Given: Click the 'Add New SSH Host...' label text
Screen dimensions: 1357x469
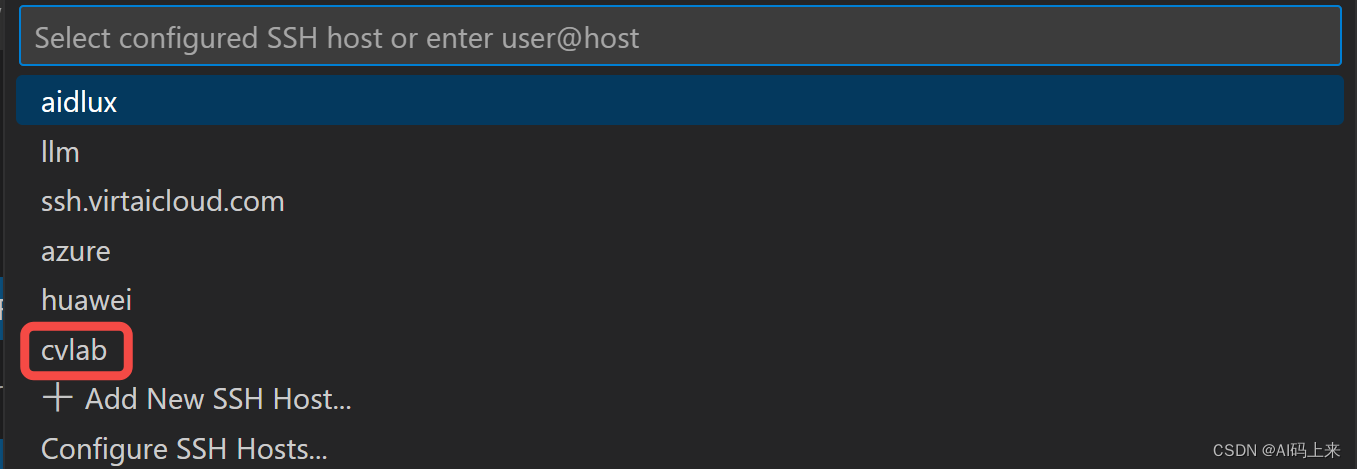Looking at the screenshot, I should 218,399.
